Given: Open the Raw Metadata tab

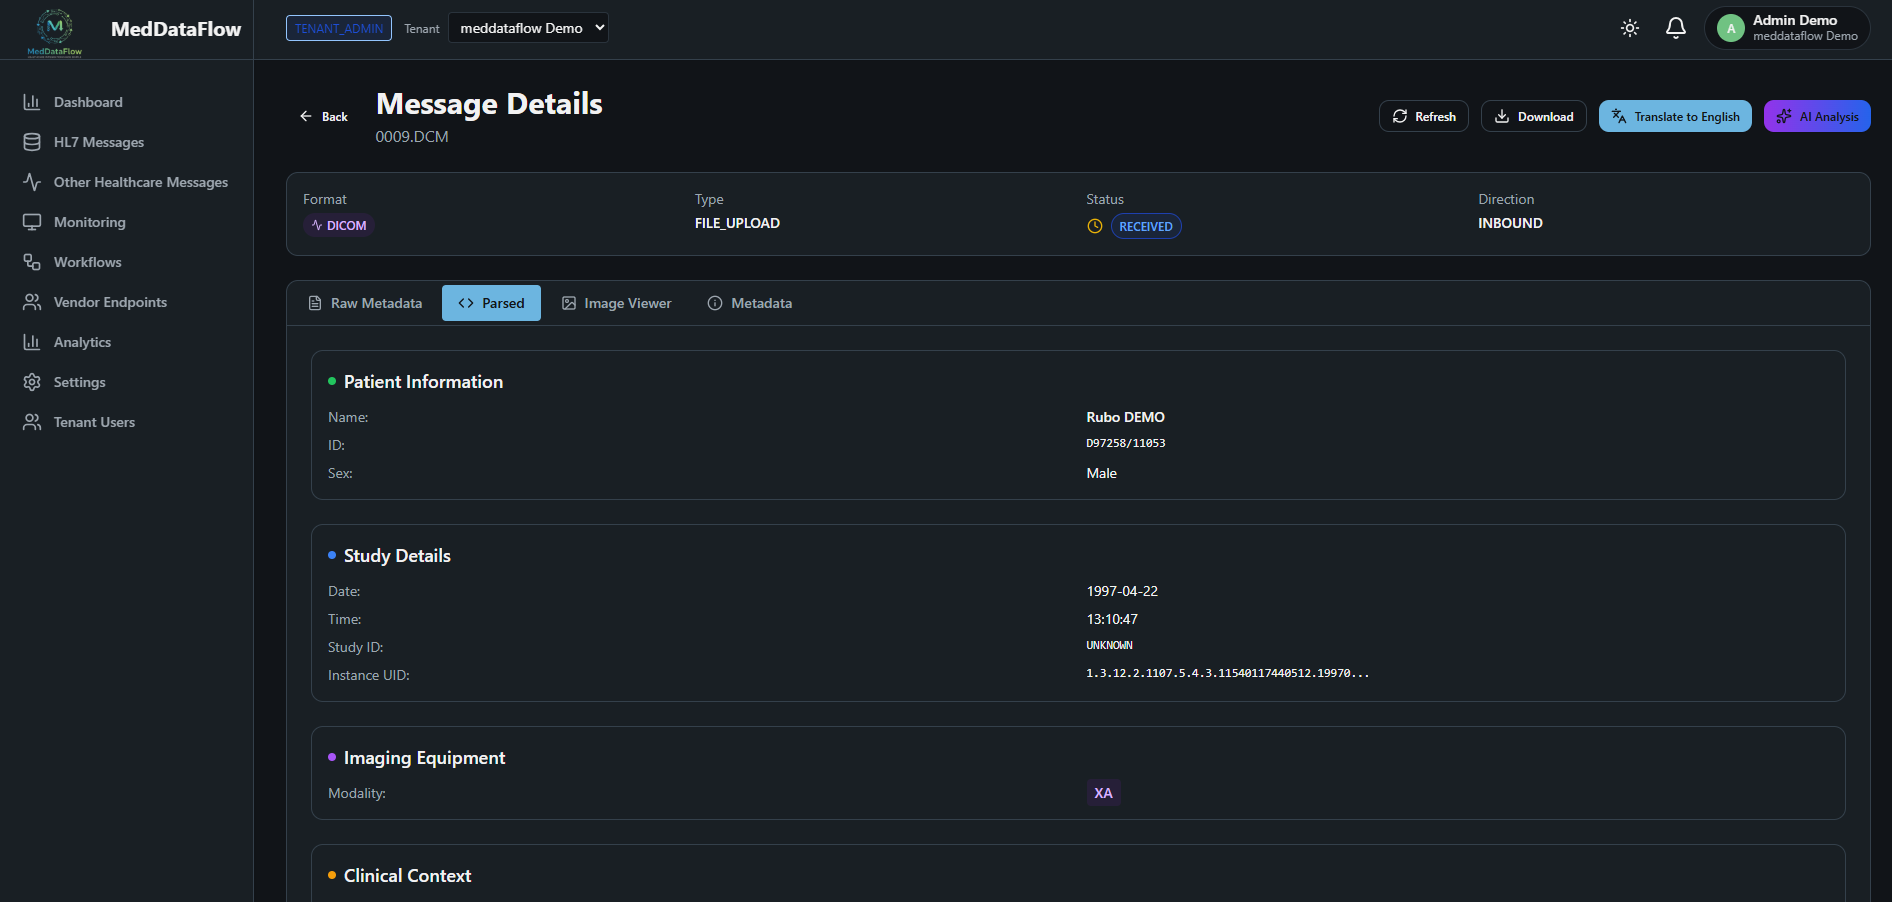Looking at the screenshot, I should (365, 302).
